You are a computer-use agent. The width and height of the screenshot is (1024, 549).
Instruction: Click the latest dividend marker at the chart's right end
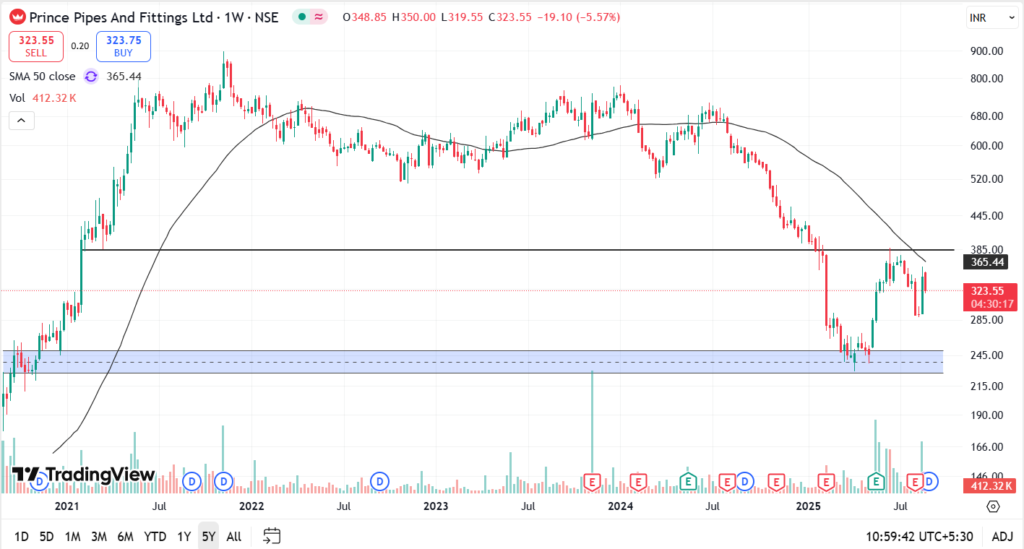pos(930,482)
